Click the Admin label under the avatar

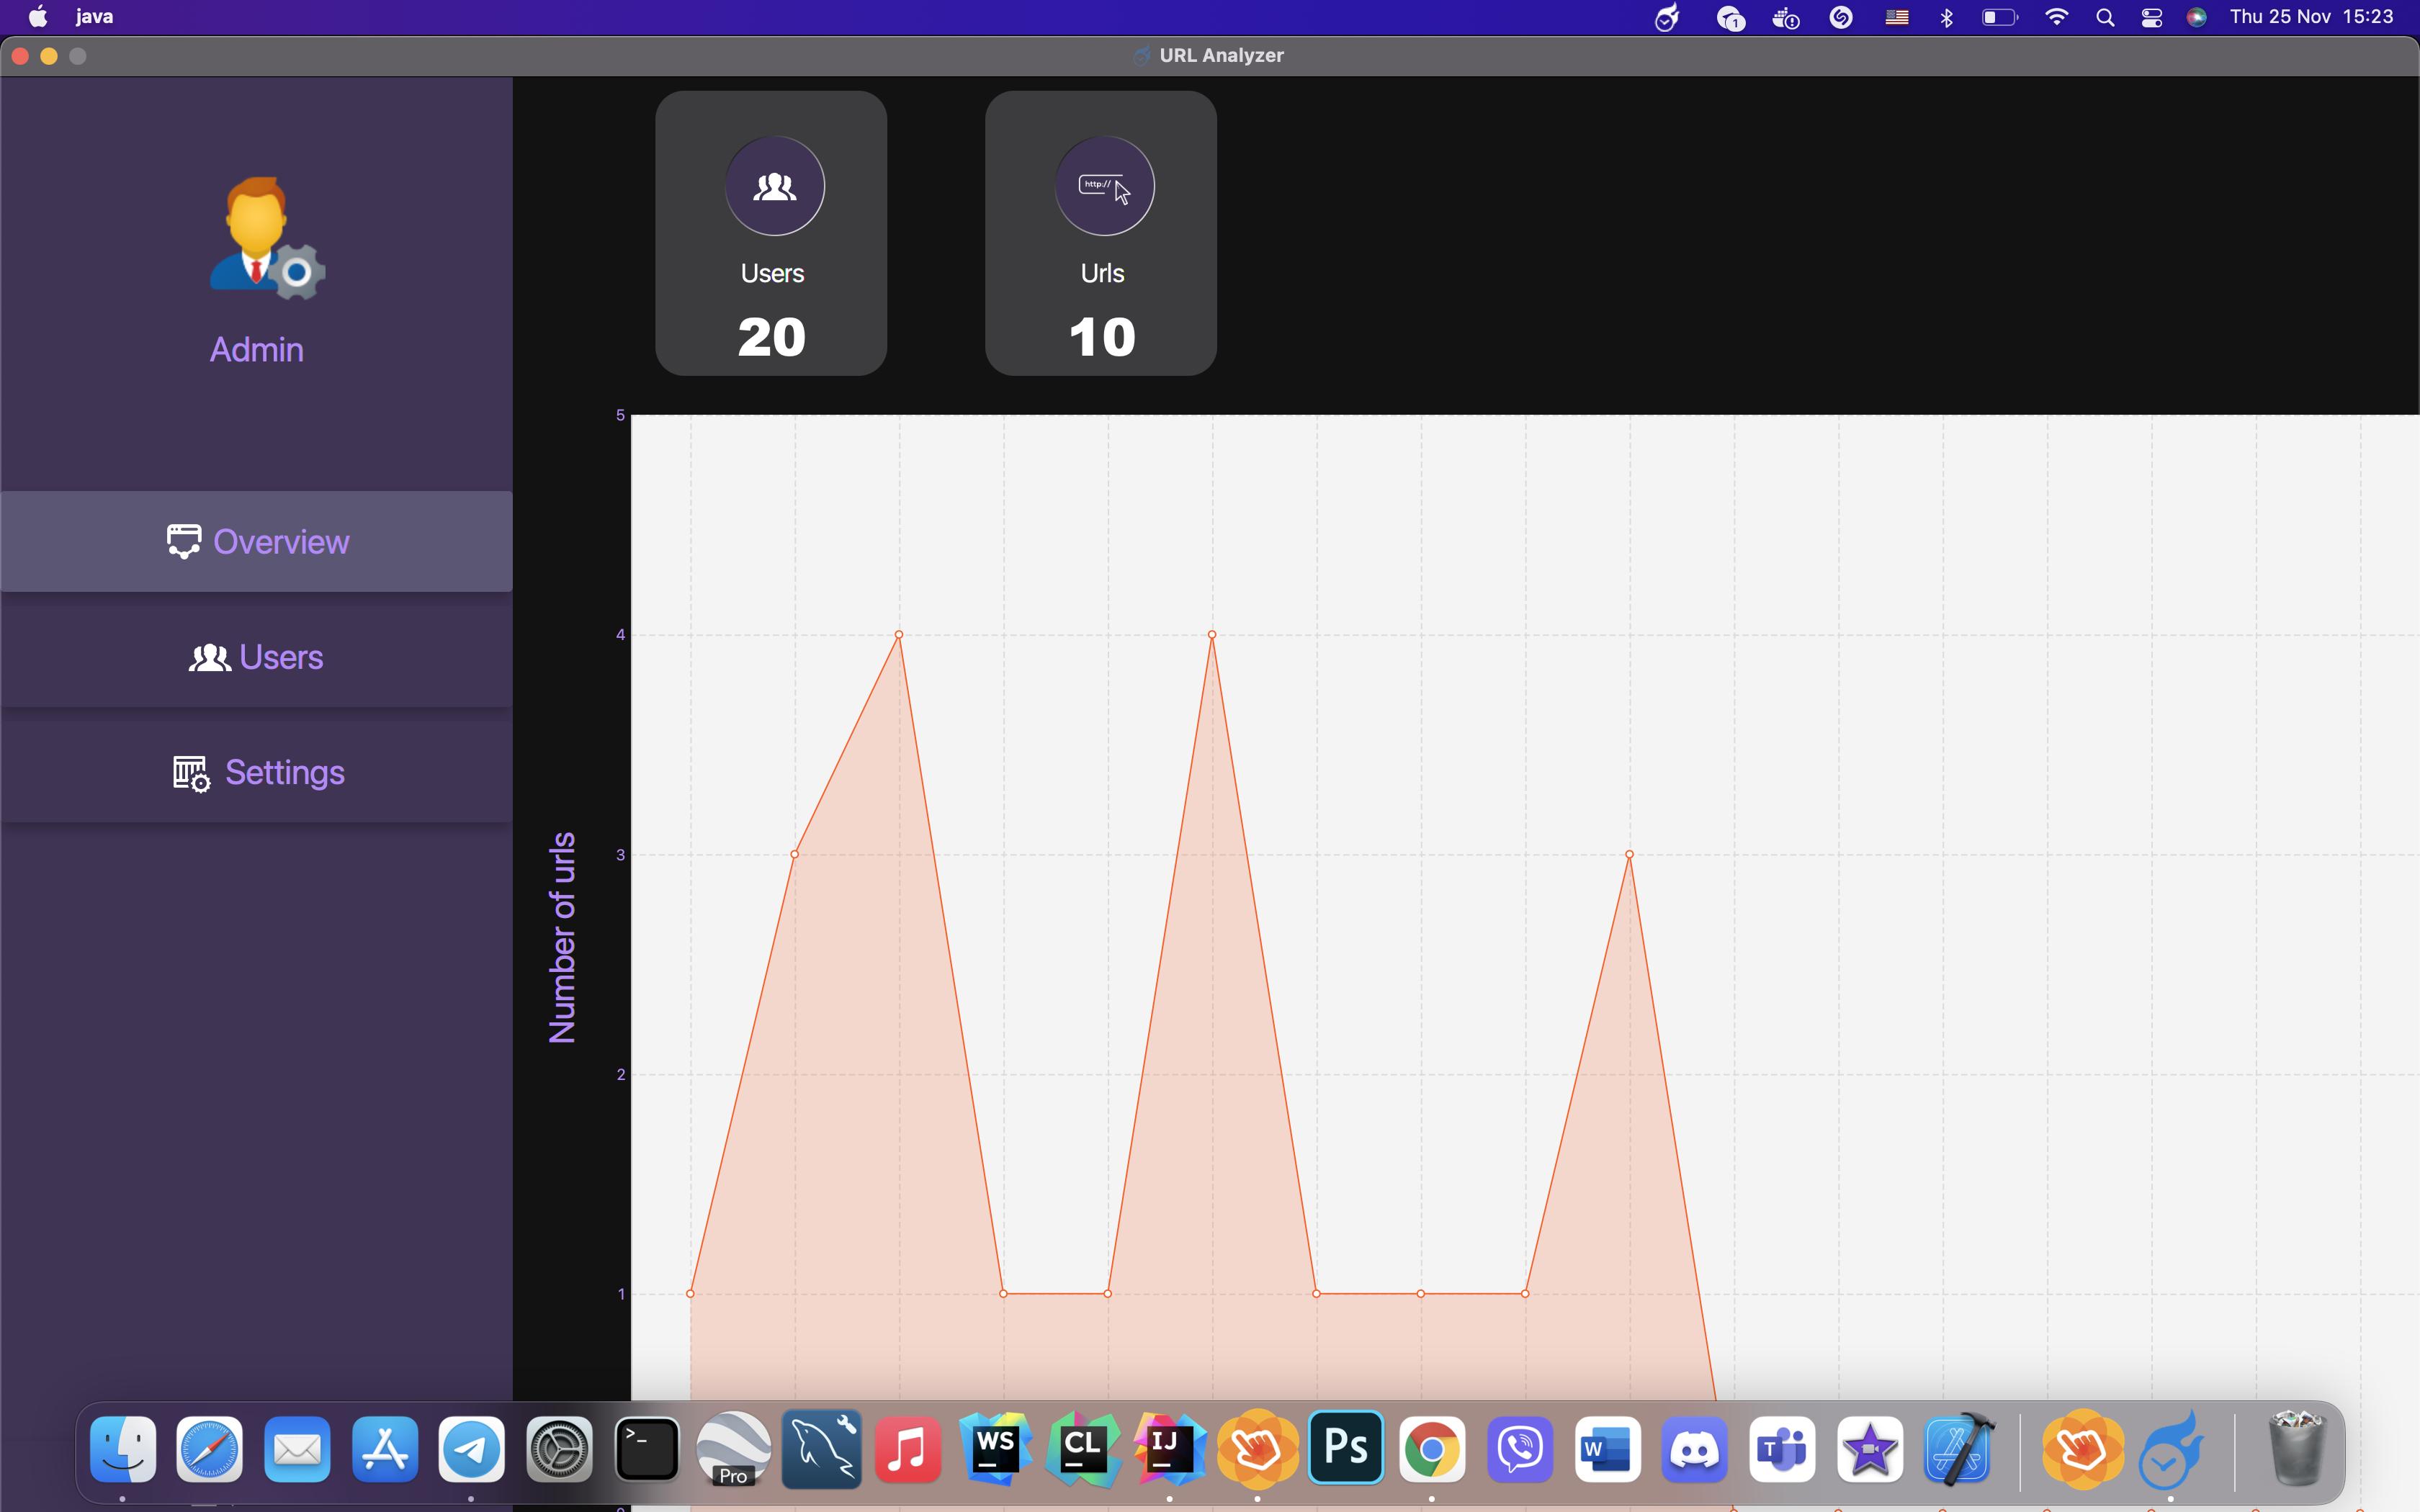click(257, 349)
